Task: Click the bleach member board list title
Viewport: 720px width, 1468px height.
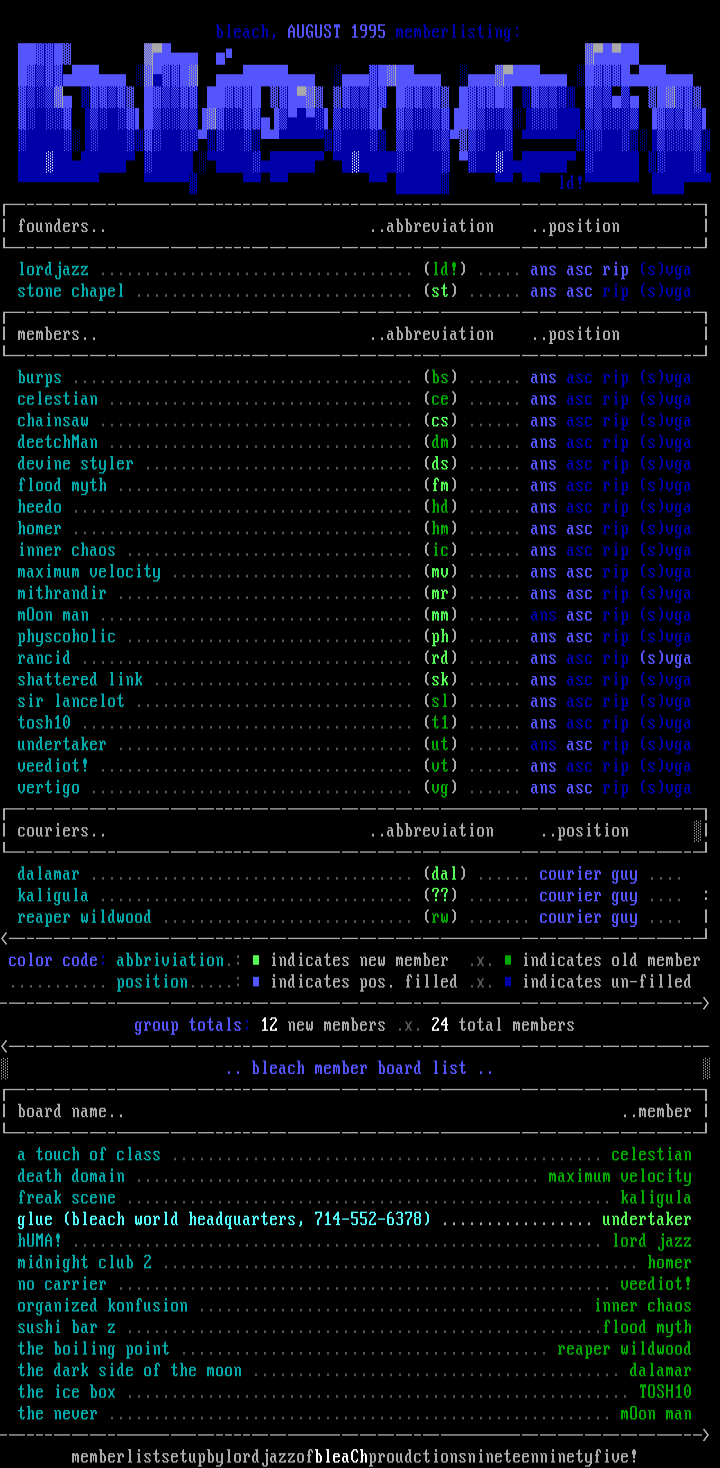Action: pos(359,1069)
